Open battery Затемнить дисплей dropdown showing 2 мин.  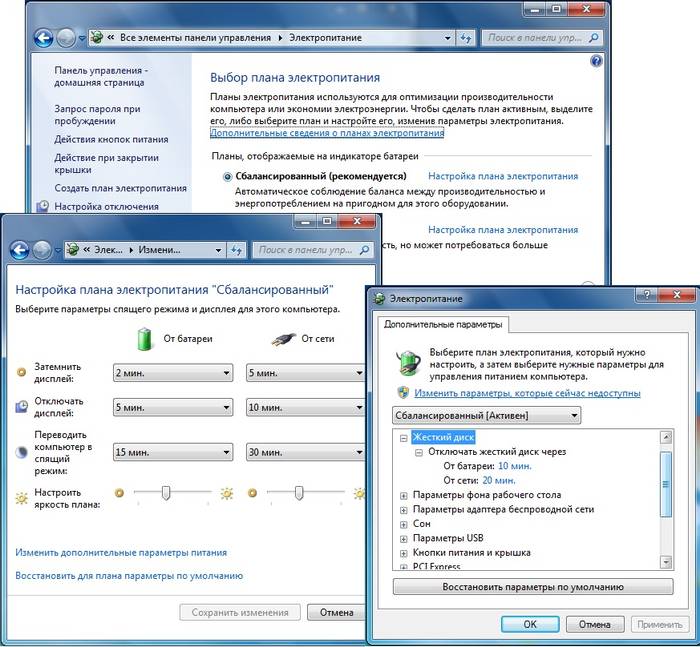172,373
